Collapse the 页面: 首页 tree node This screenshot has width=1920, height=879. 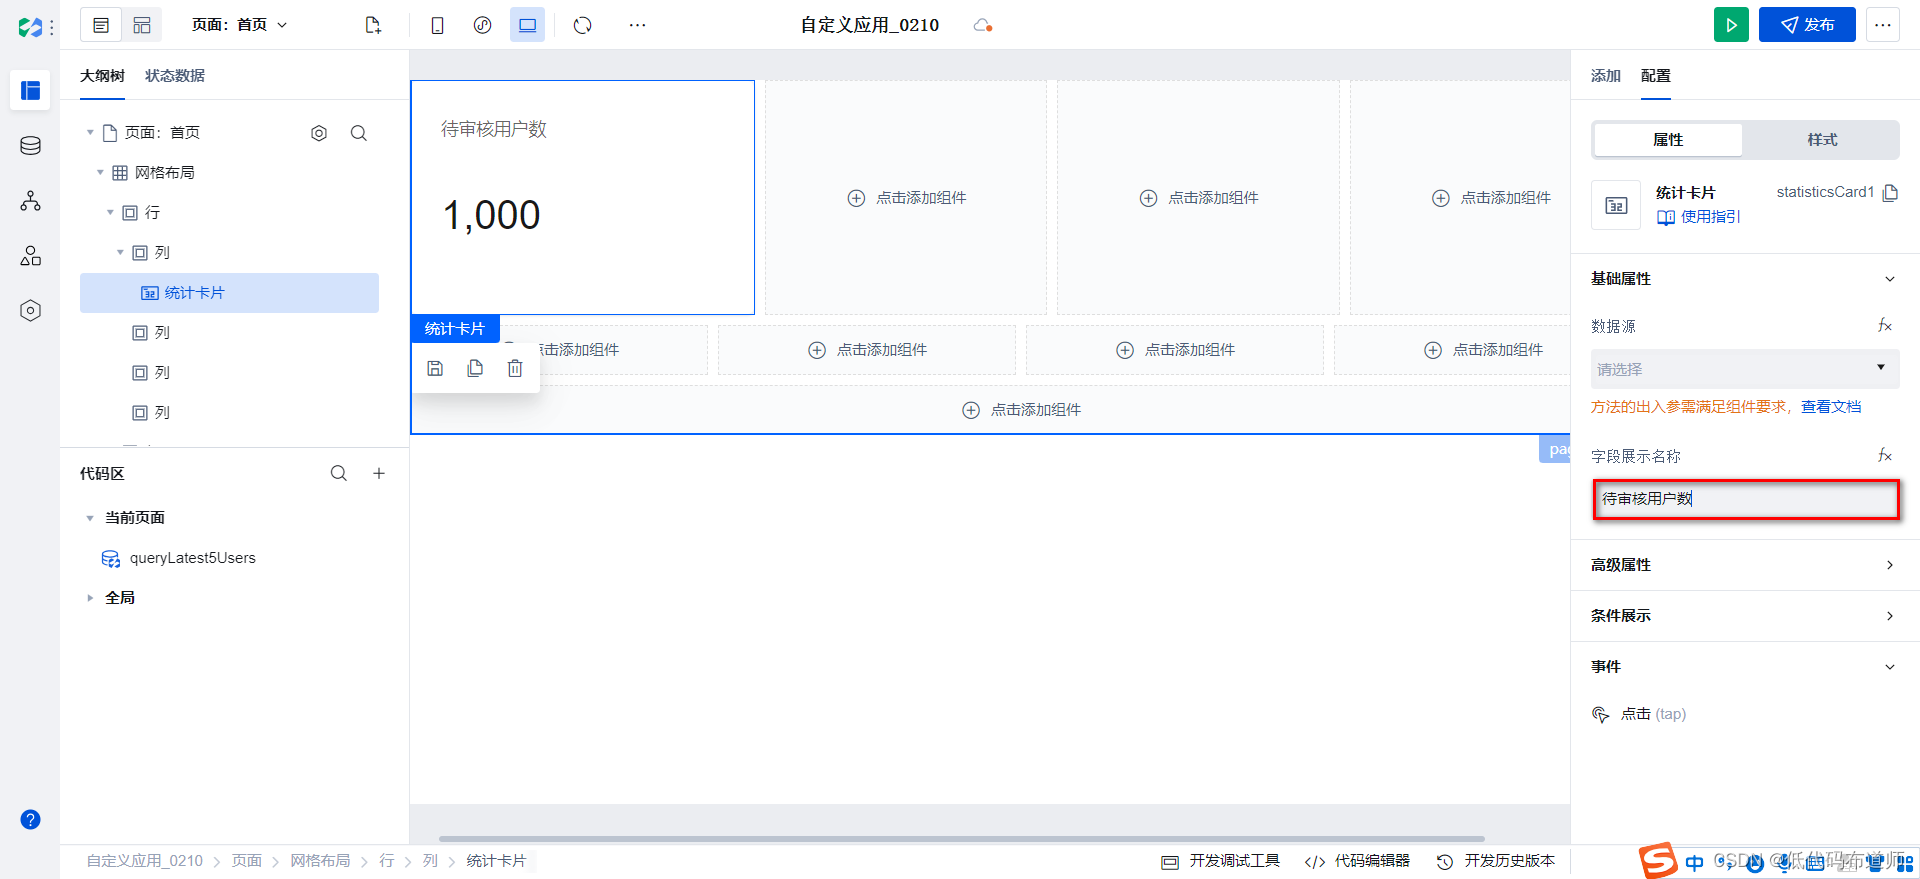click(90, 132)
